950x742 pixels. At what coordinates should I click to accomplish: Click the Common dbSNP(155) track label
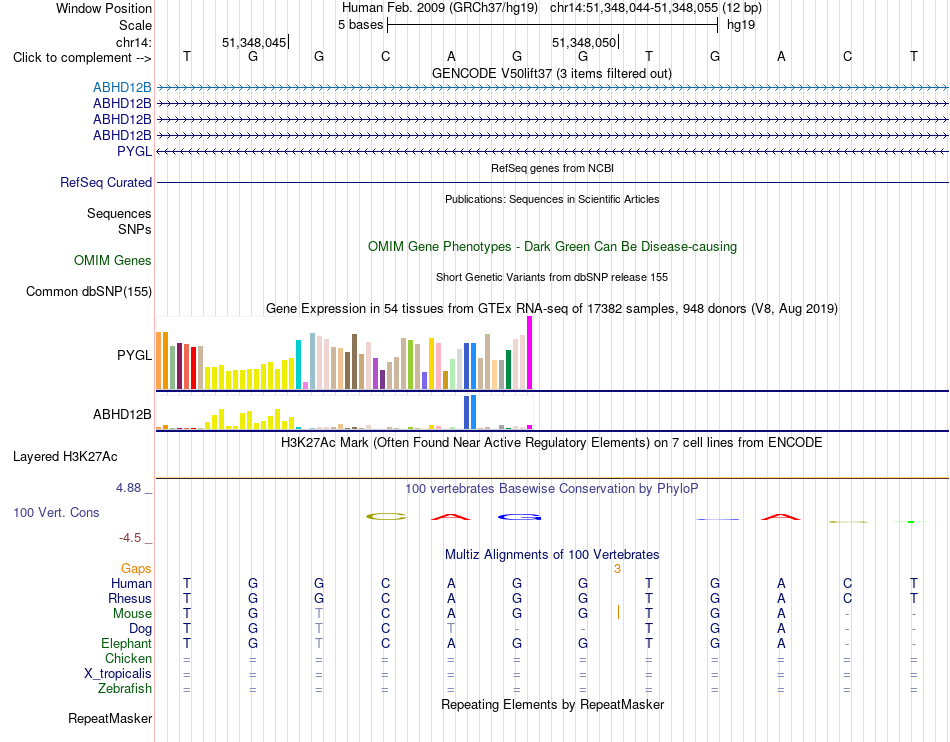coord(89,291)
